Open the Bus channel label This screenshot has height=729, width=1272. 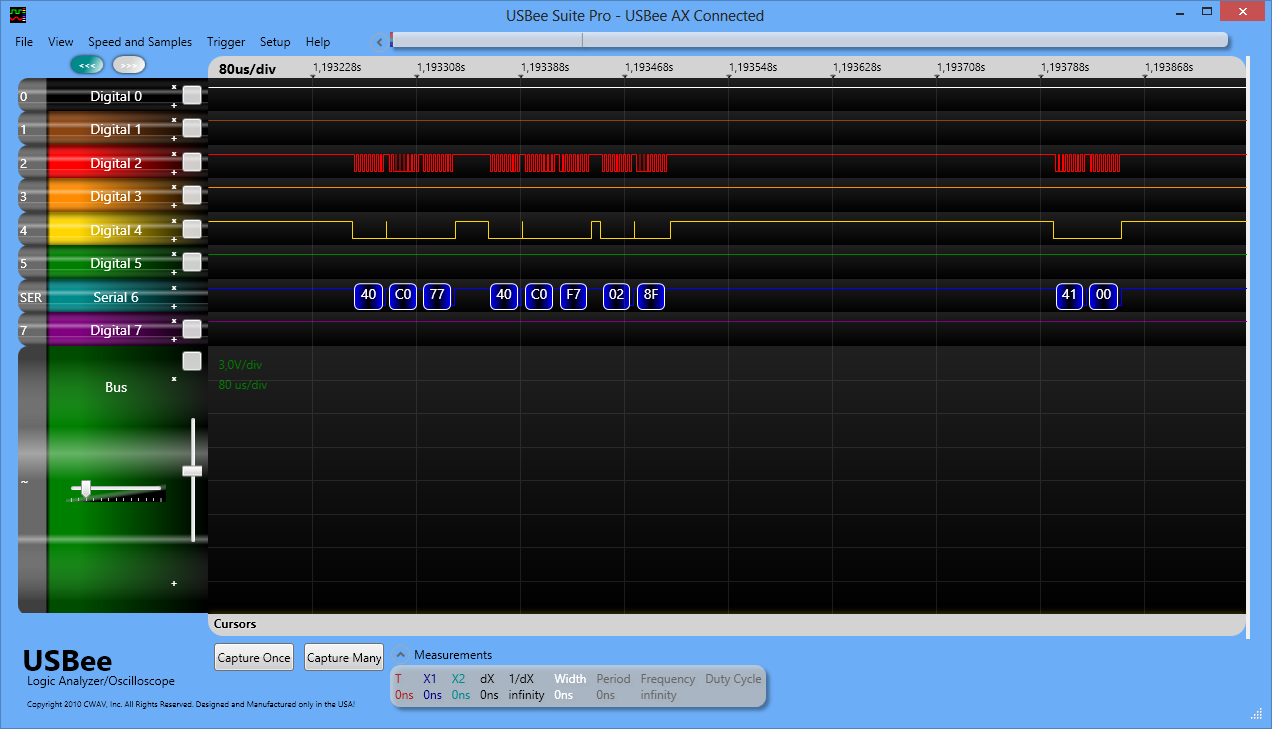(116, 387)
